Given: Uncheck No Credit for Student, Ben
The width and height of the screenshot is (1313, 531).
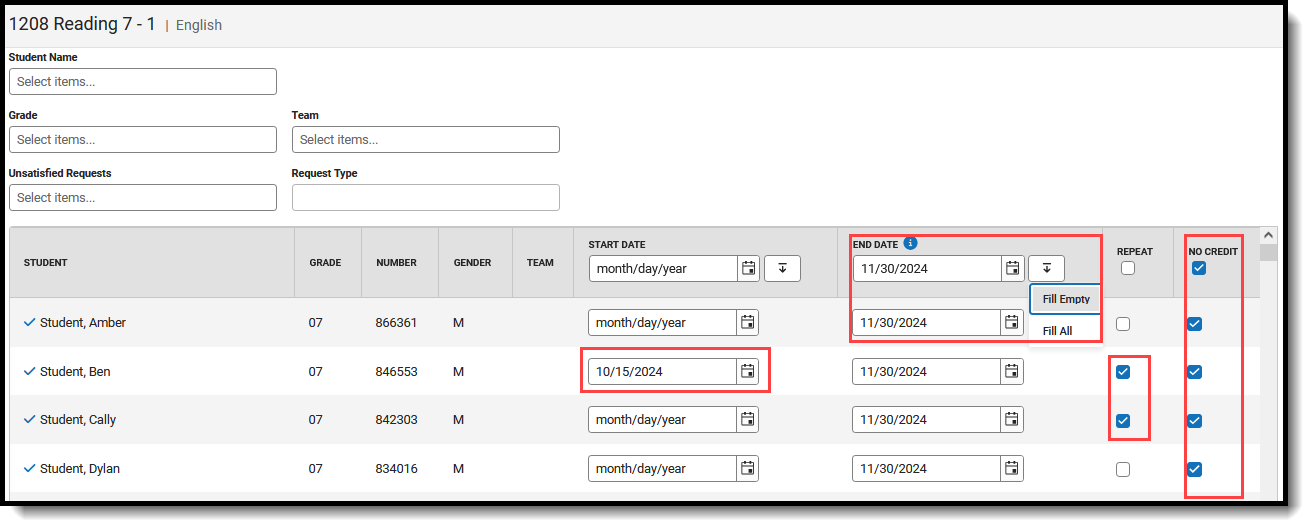Looking at the screenshot, I should point(1194,372).
